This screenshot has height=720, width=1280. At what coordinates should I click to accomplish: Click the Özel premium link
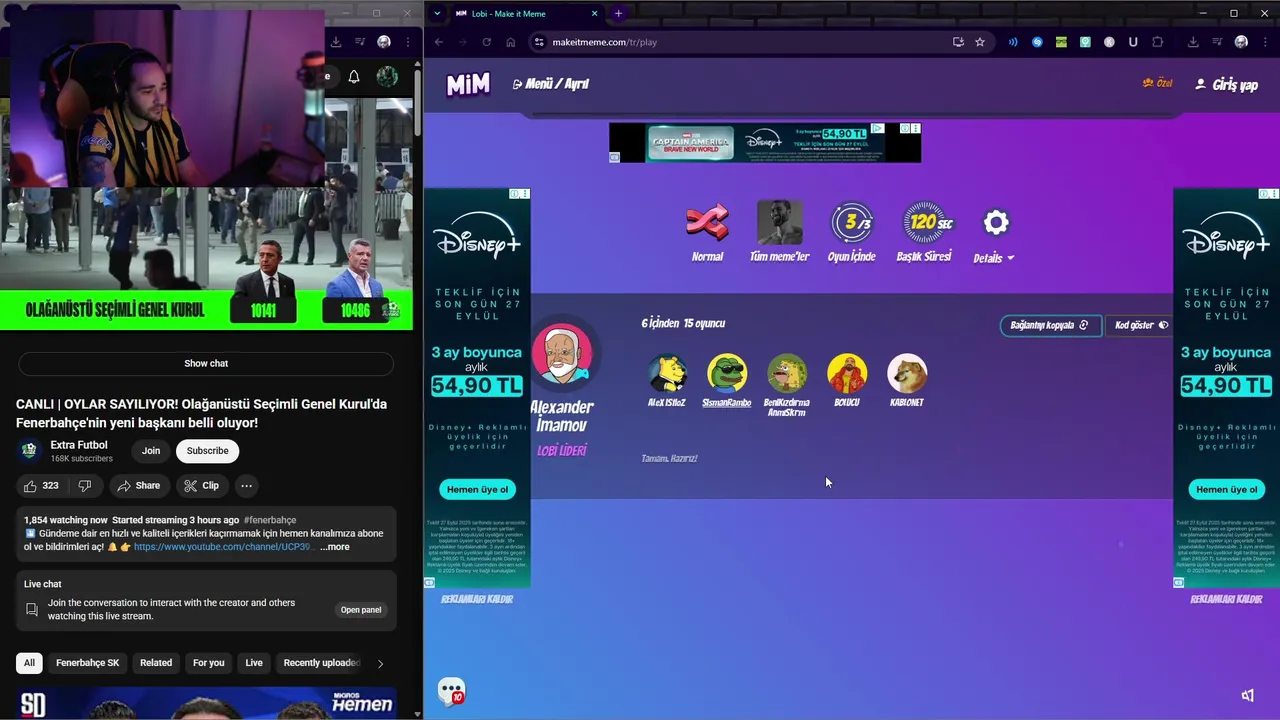(x=1157, y=83)
